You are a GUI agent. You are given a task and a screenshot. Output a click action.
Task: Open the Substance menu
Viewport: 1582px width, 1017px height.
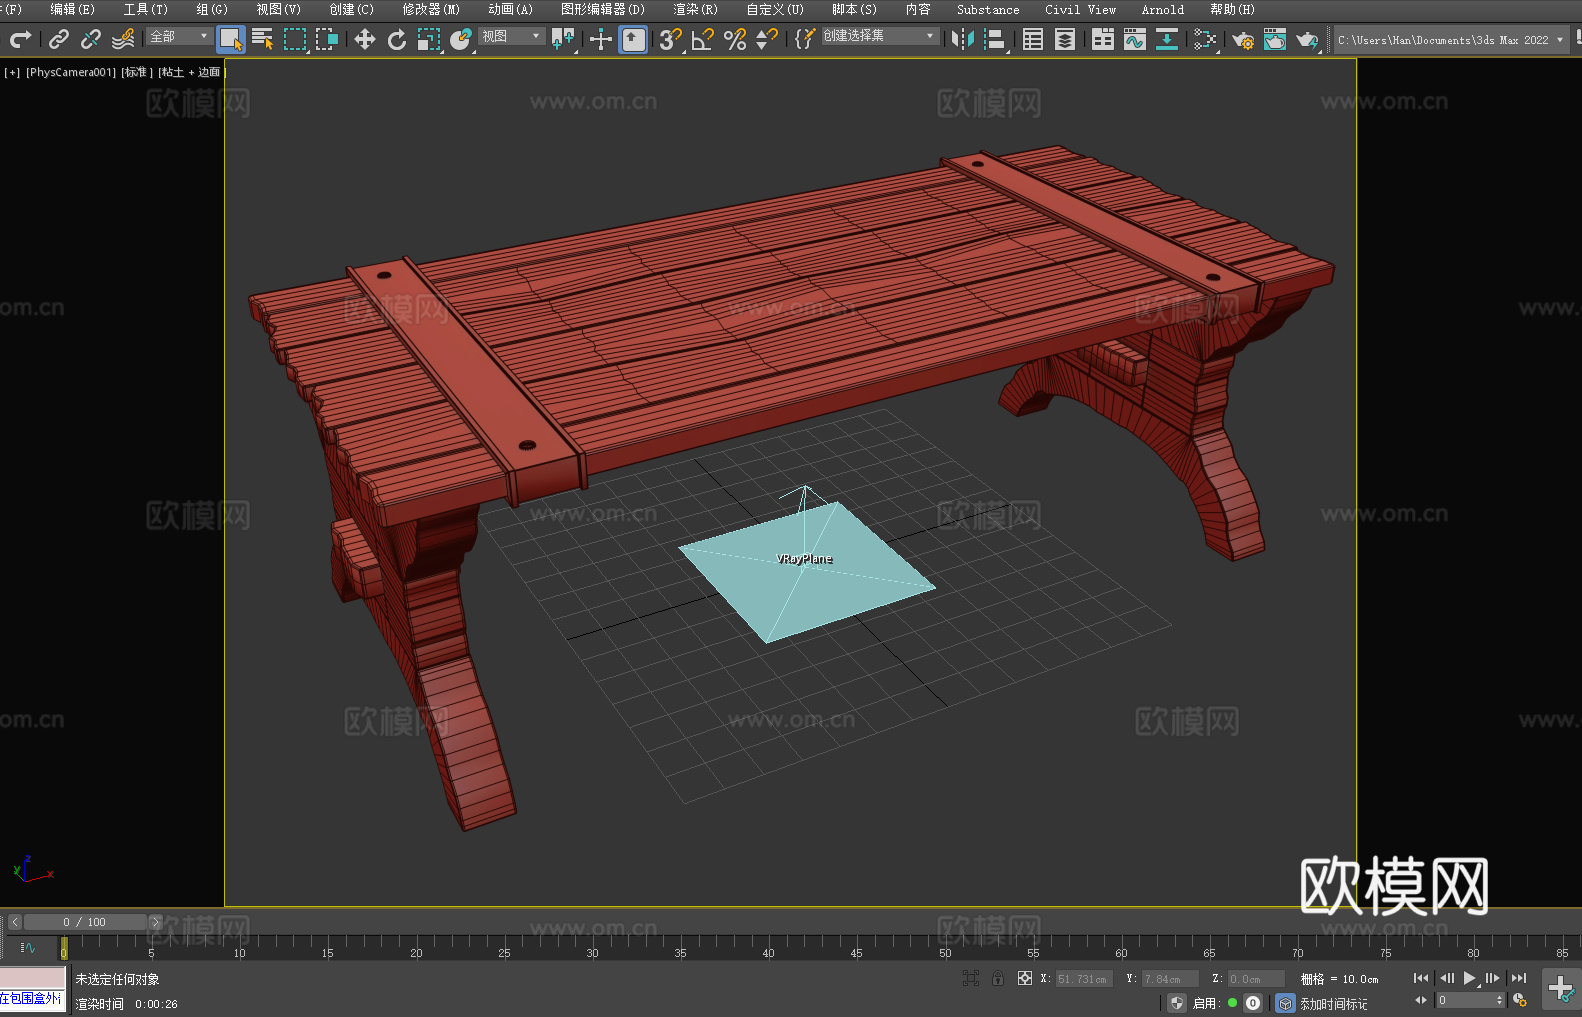point(988,9)
